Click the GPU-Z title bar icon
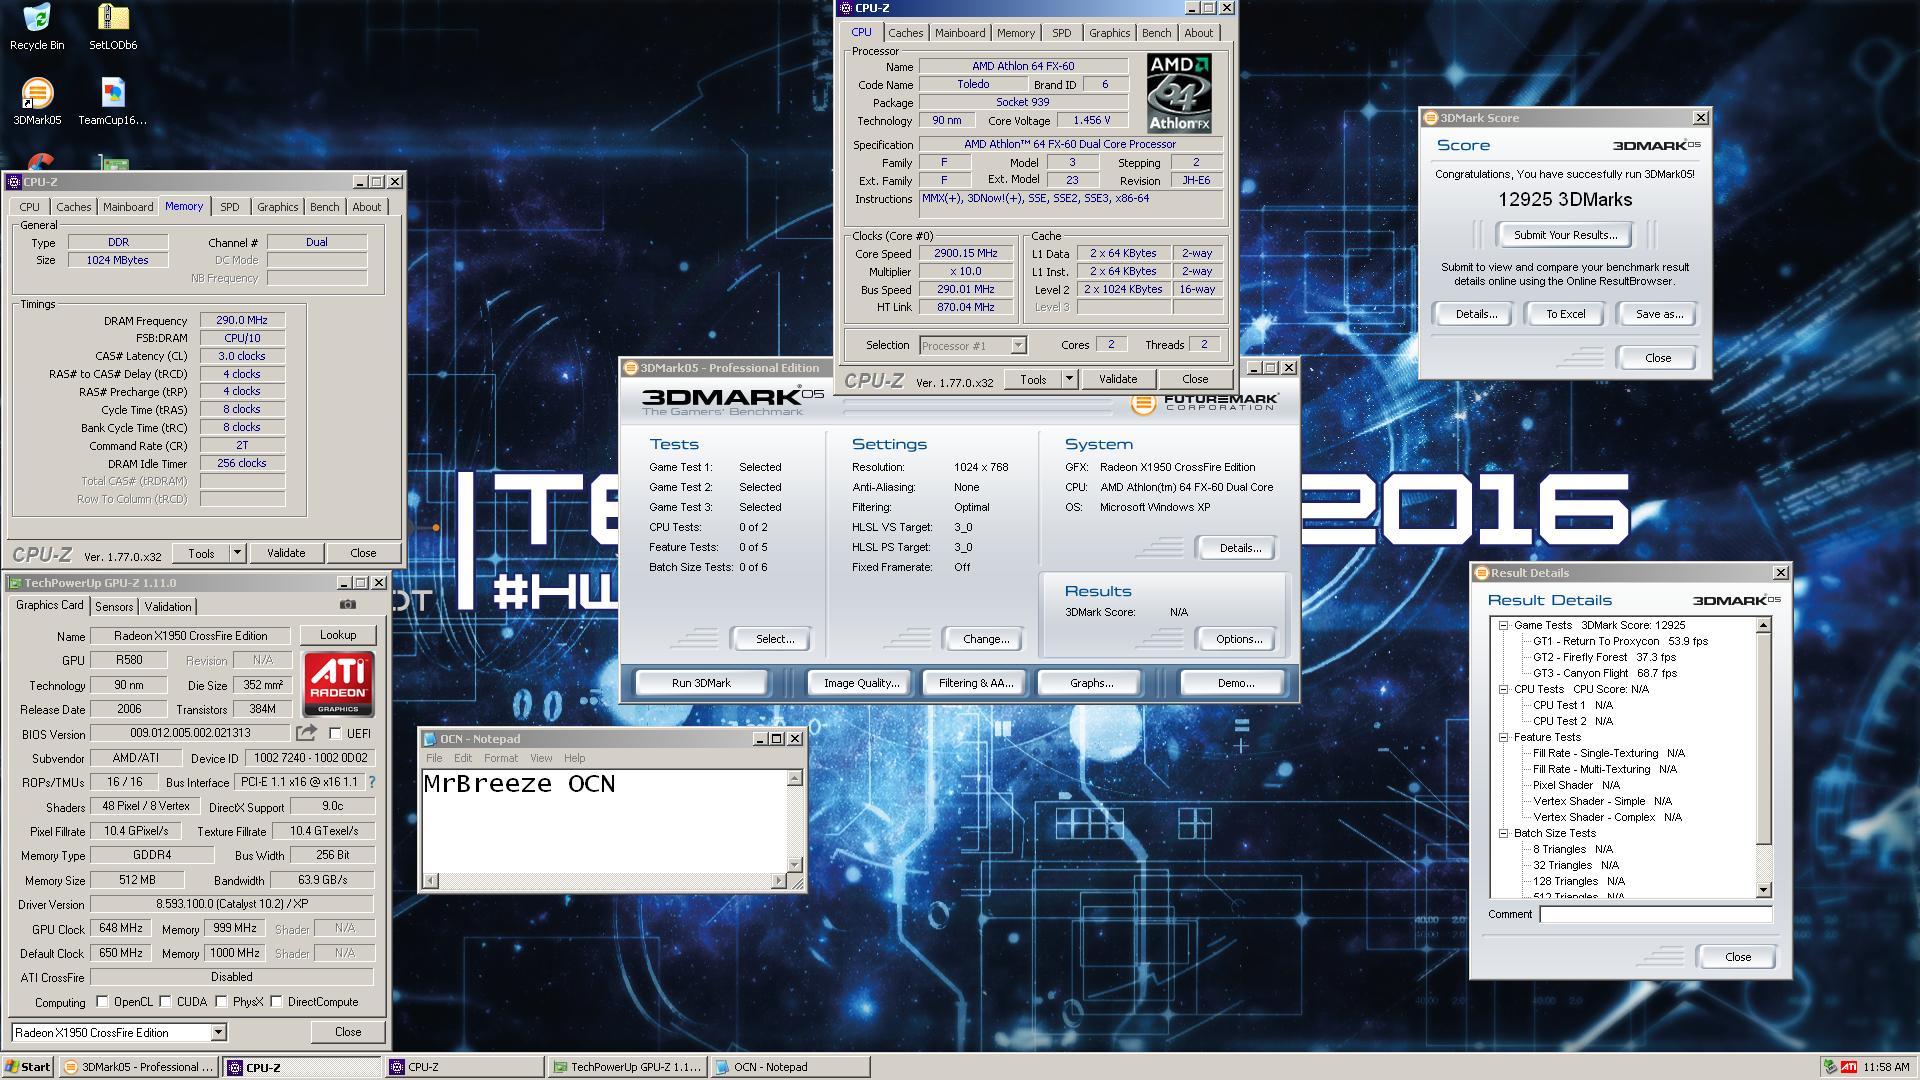 coord(14,583)
